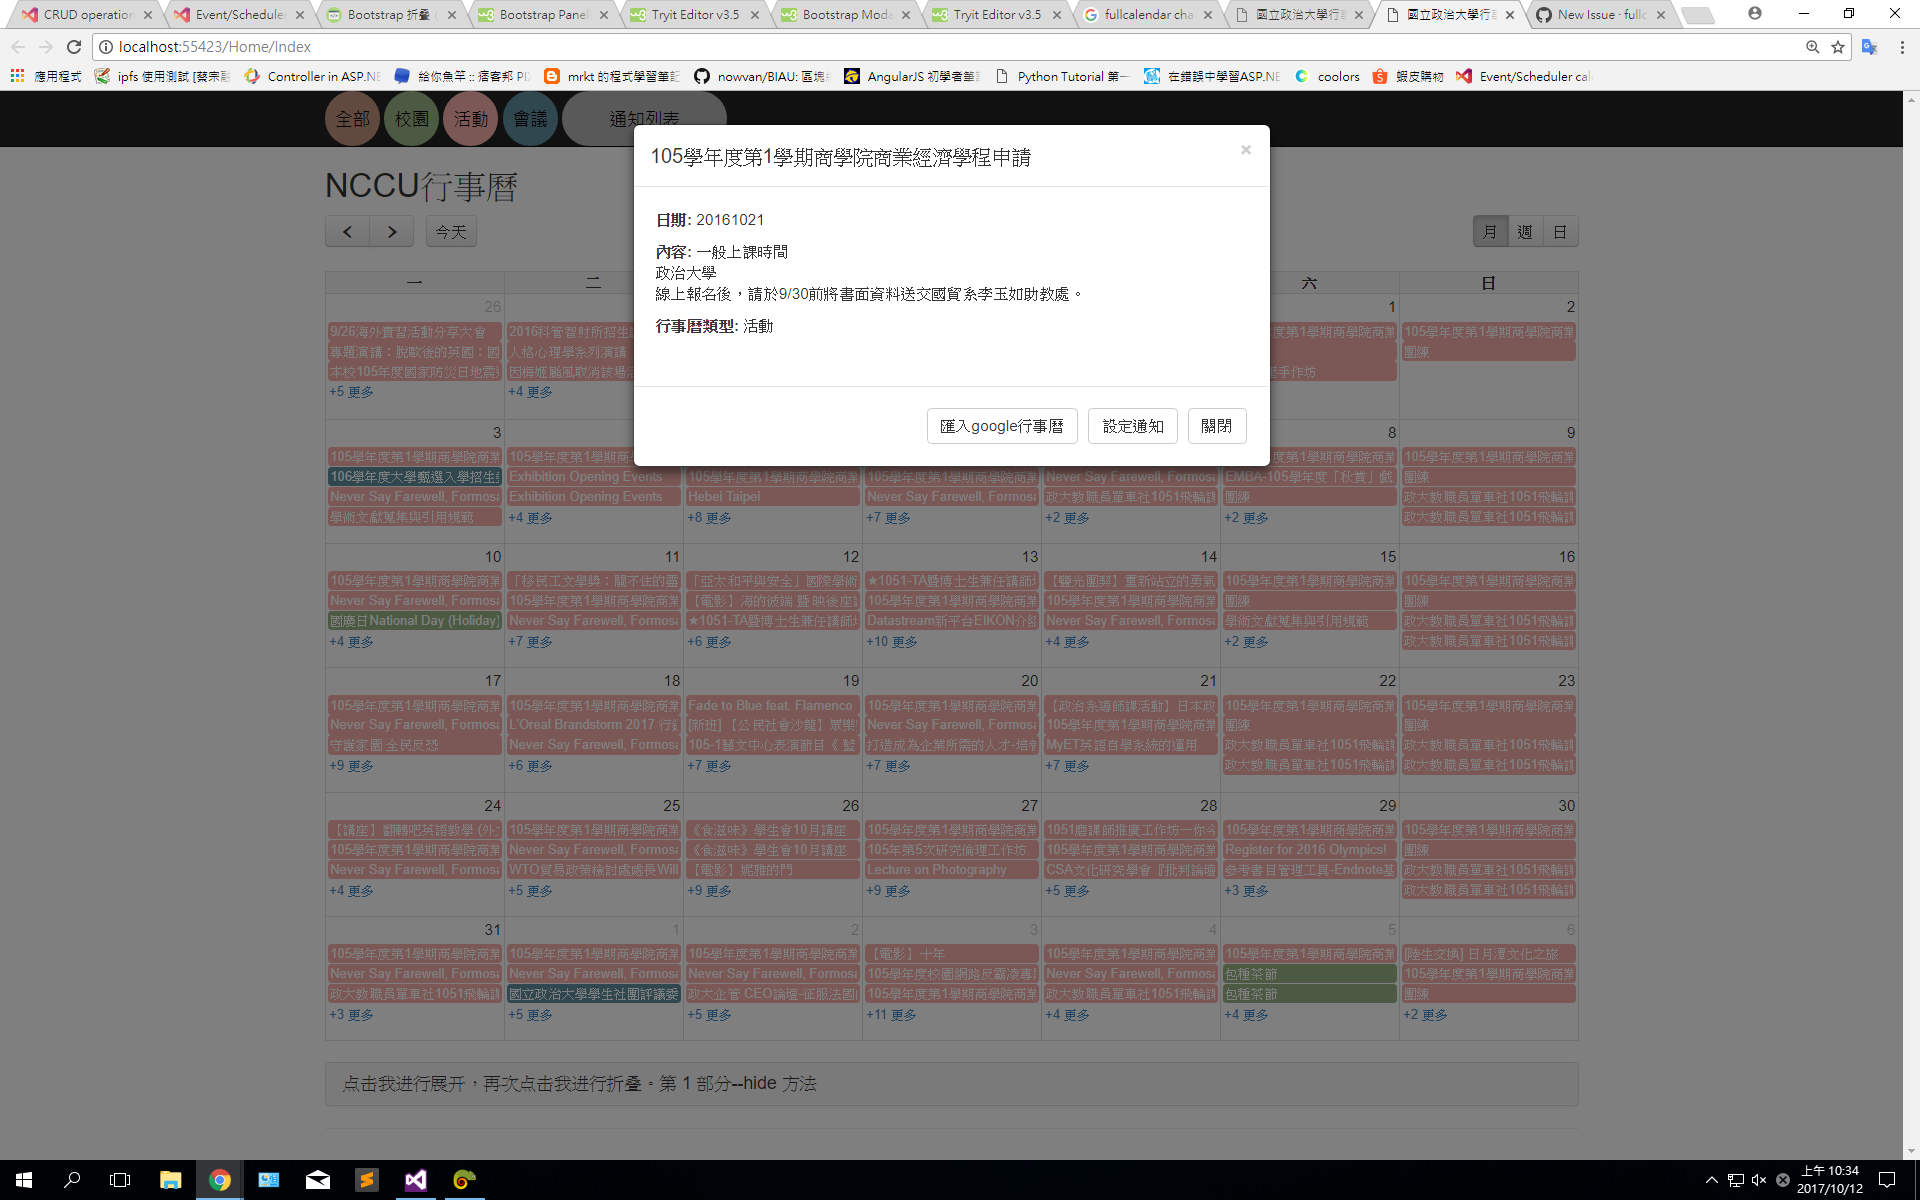This screenshot has width=1920, height=1200.
Task: Click the Windows Start button
Action: [22, 1180]
